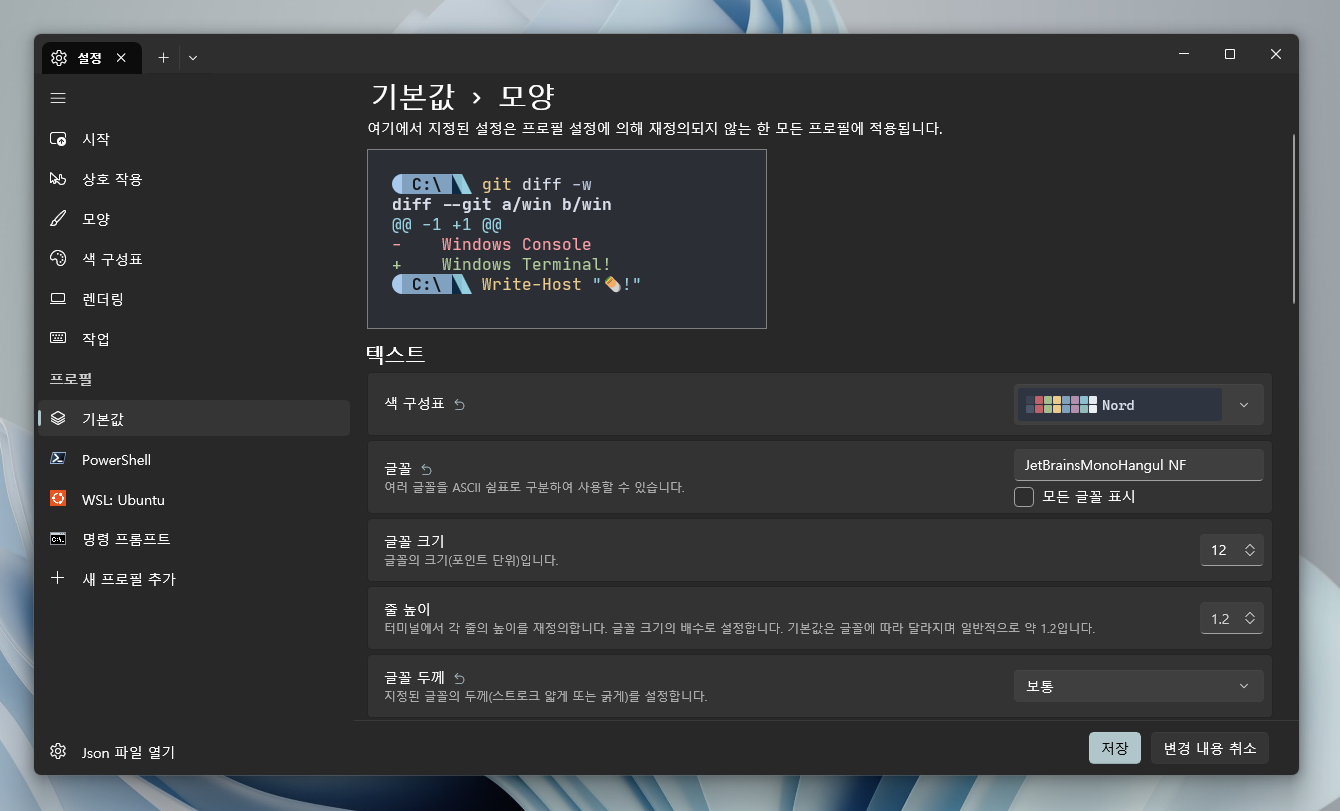Click the PowerShell profile icon
The width and height of the screenshot is (1340, 811).
coord(58,459)
